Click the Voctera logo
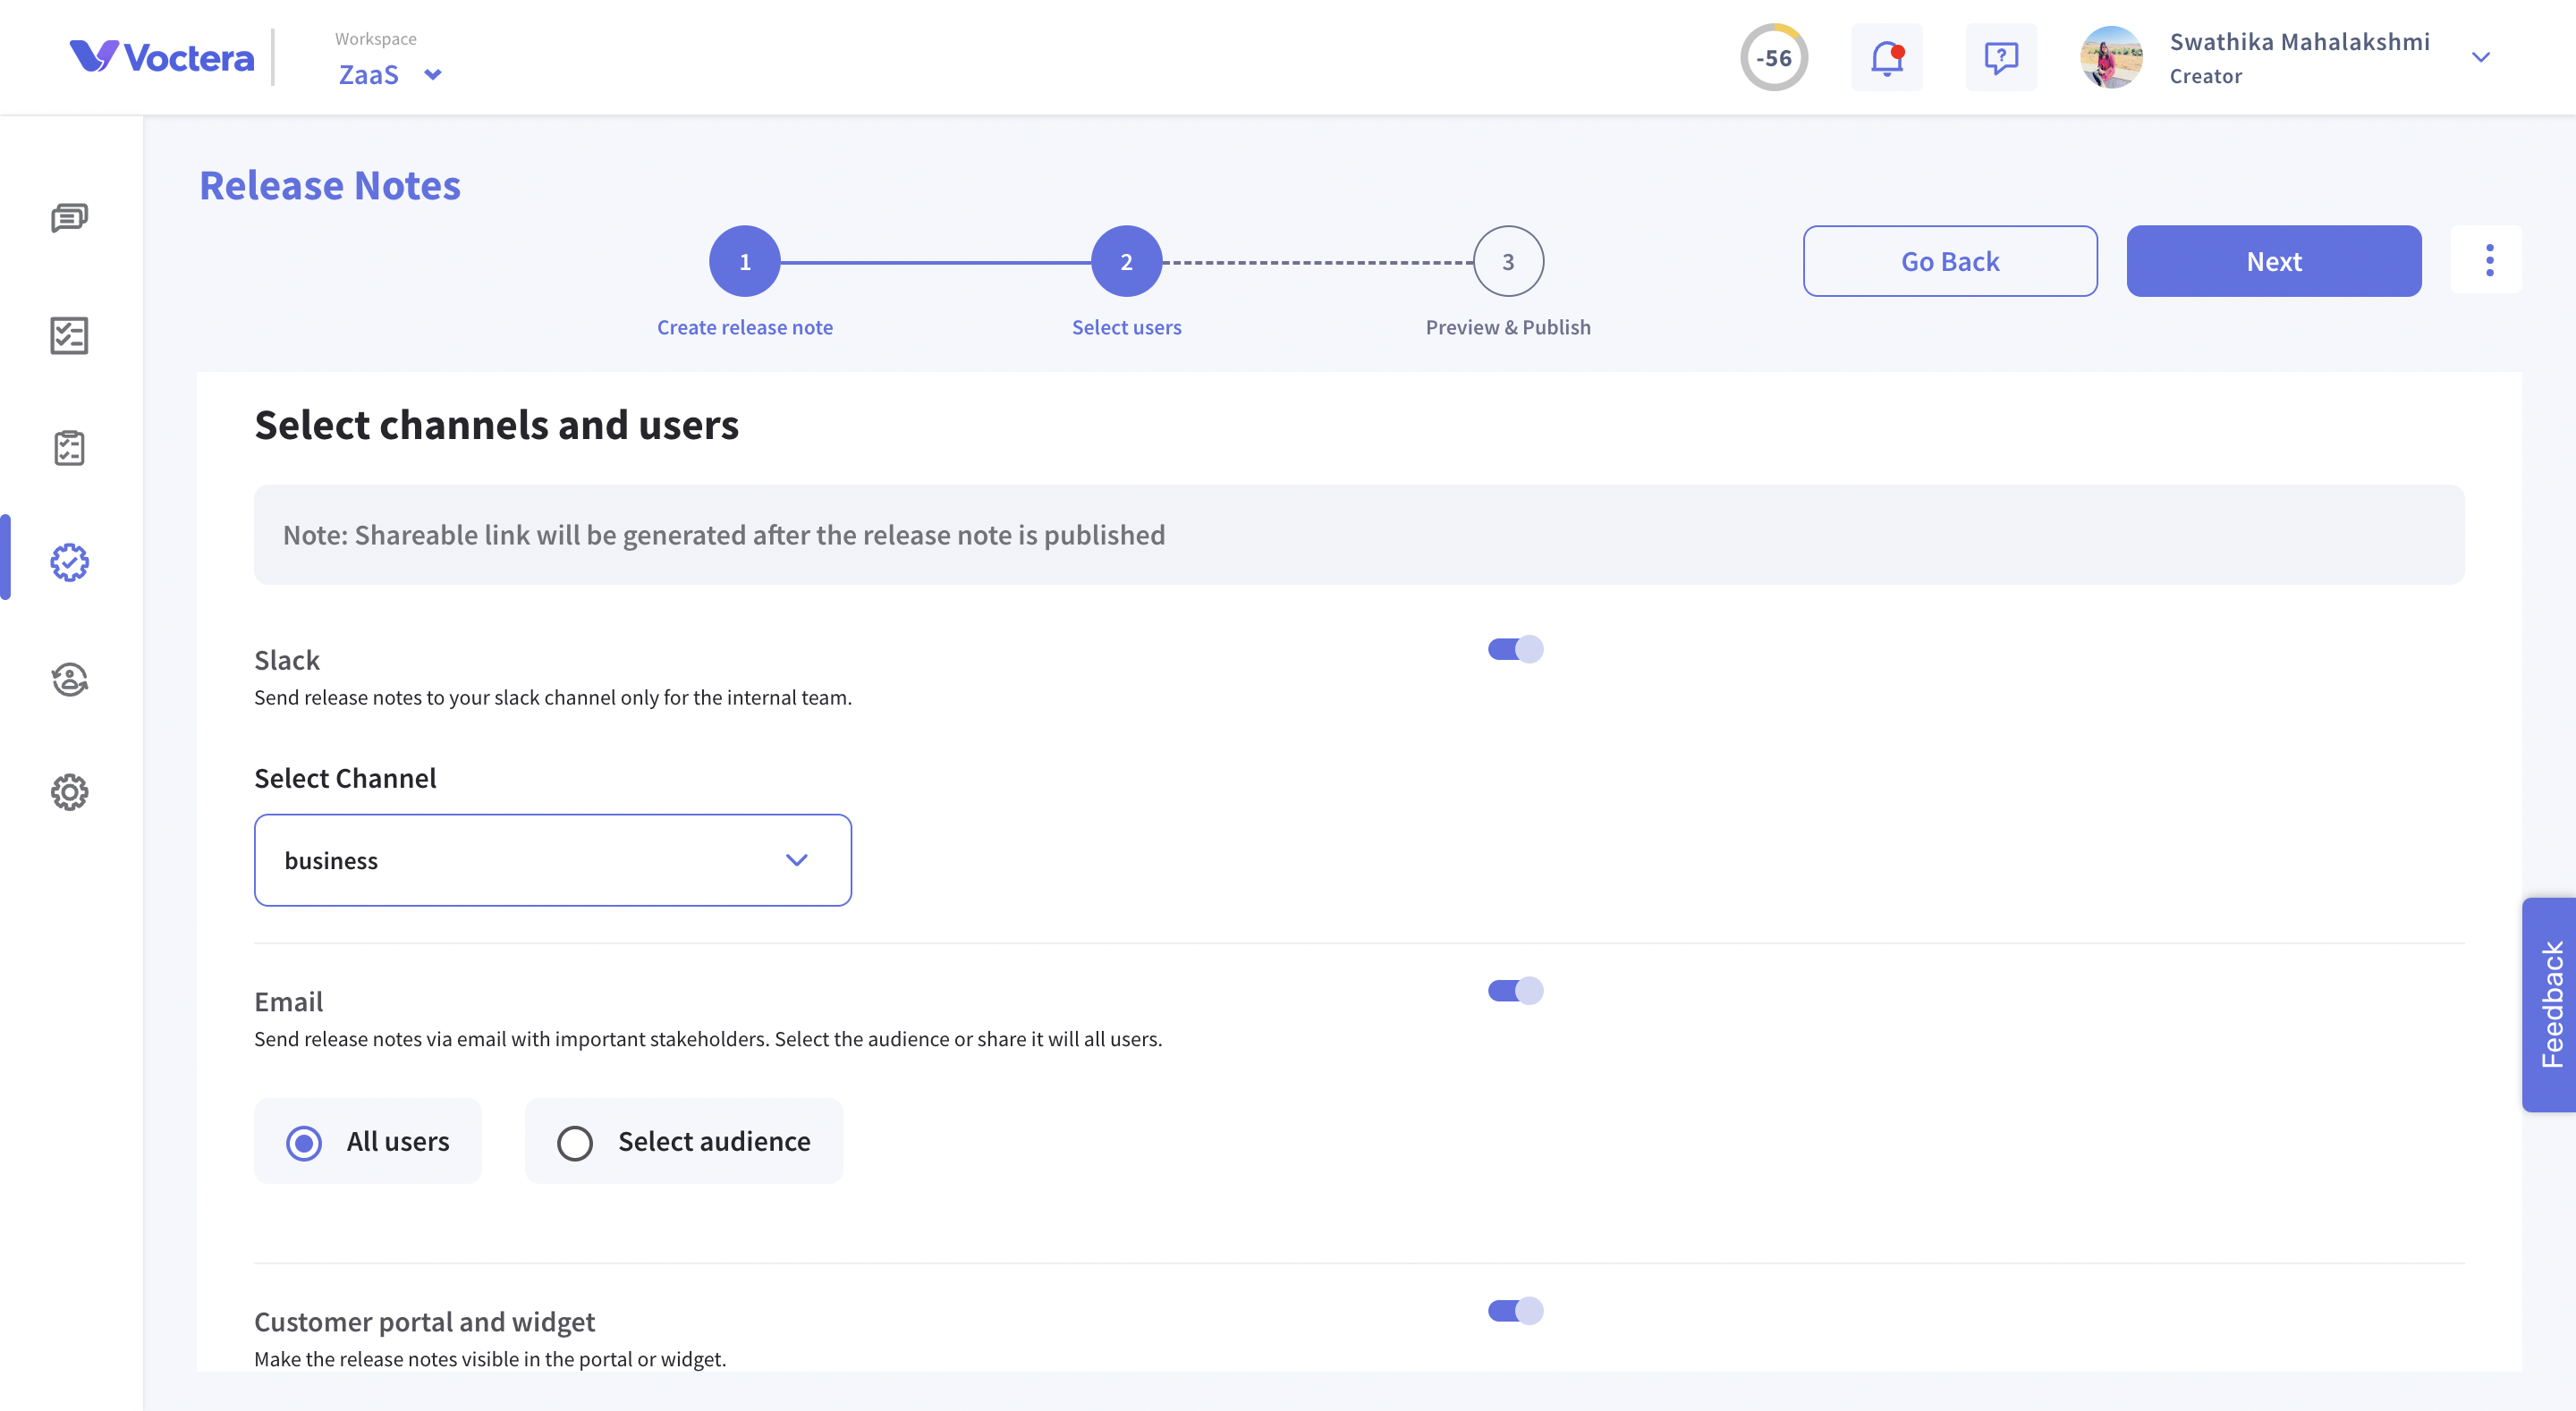Image resolution: width=2576 pixels, height=1411 pixels. (x=161, y=57)
